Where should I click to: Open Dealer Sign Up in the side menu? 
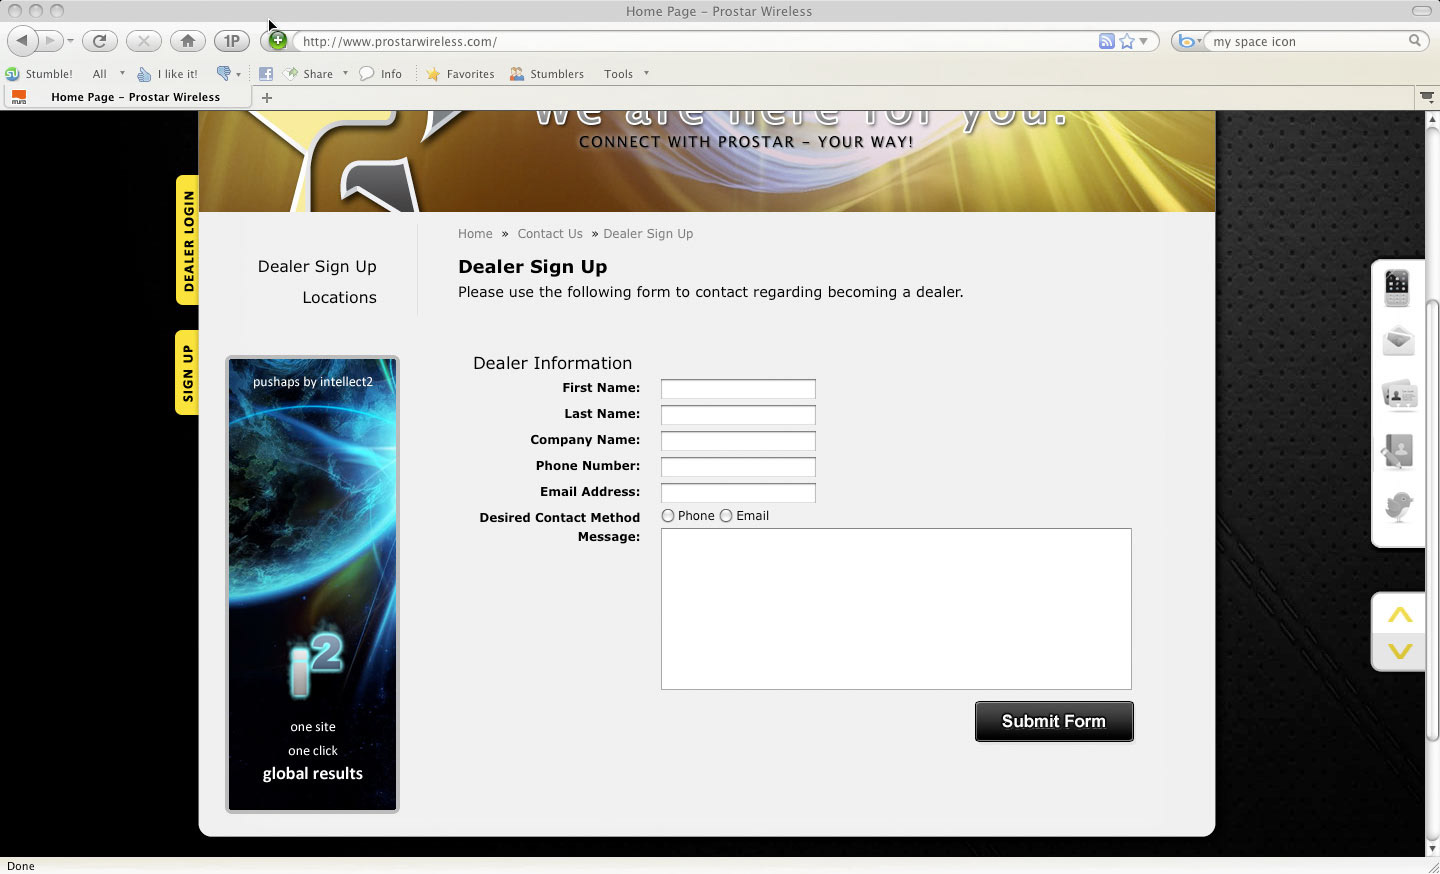(317, 267)
